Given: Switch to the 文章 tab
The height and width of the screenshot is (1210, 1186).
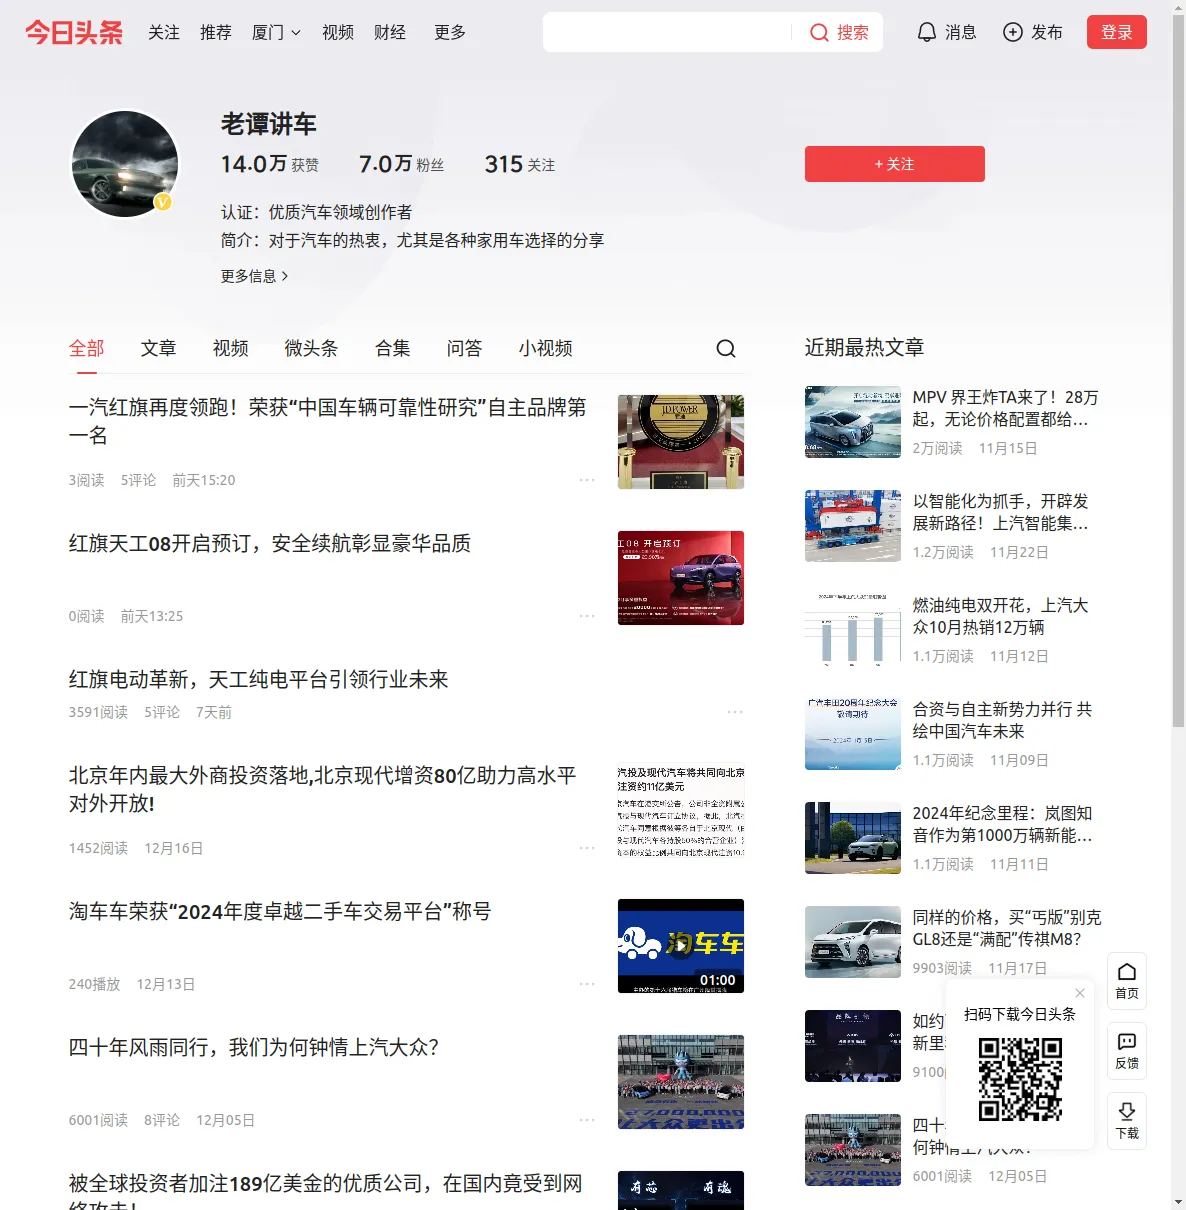Looking at the screenshot, I should (x=159, y=348).
